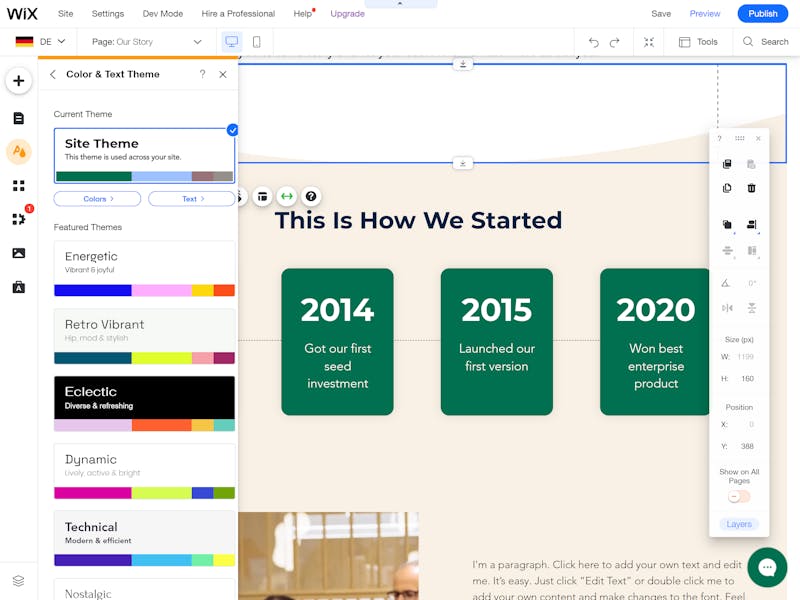The width and height of the screenshot is (800, 600).
Task: Click the section layout icon above heading
Action: [x=262, y=196]
